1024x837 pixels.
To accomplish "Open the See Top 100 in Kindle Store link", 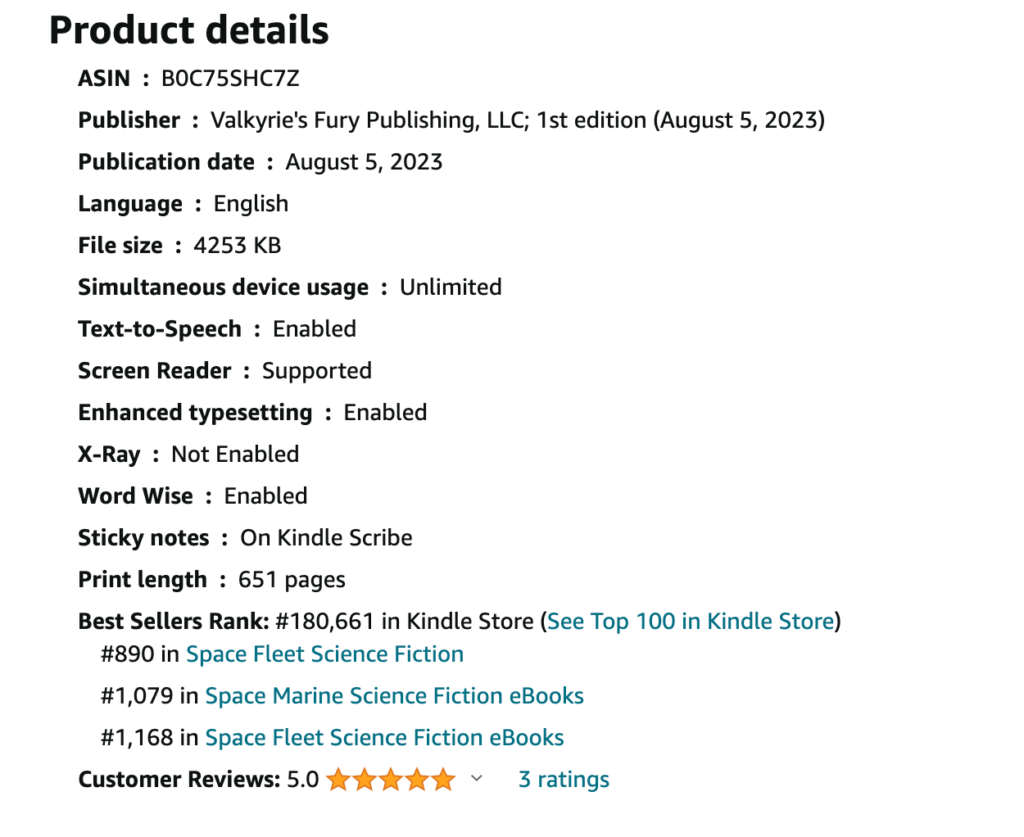I will (x=690, y=621).
